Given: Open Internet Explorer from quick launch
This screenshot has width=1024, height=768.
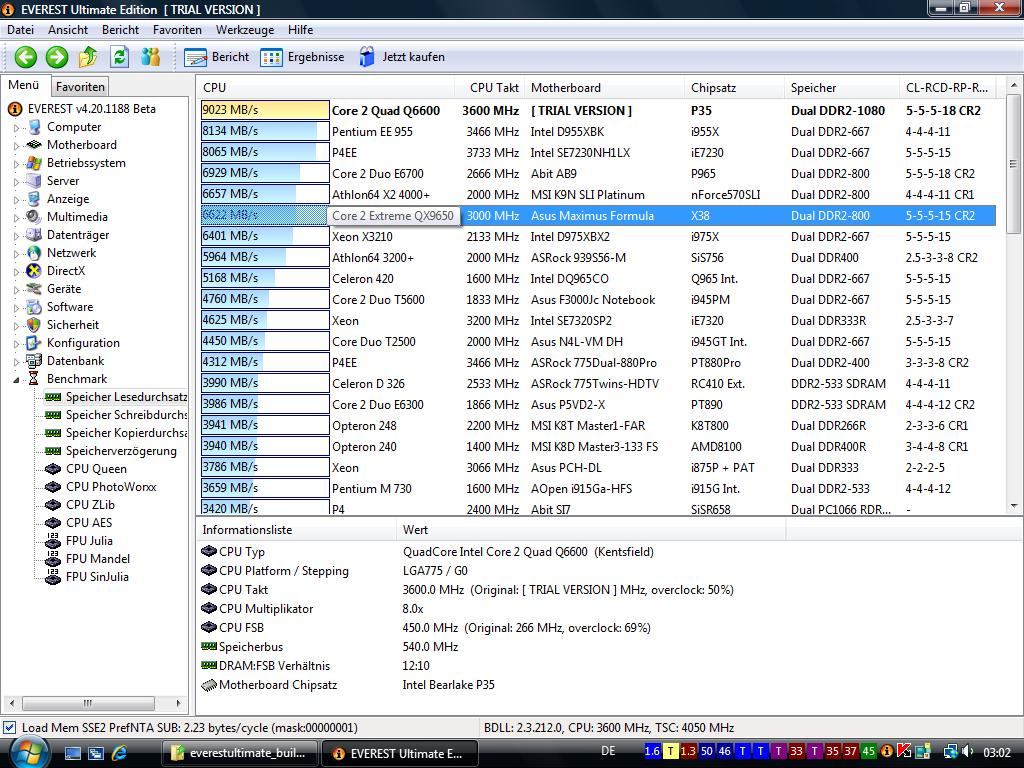Looking at the screenshot, I should click(119, 753).
